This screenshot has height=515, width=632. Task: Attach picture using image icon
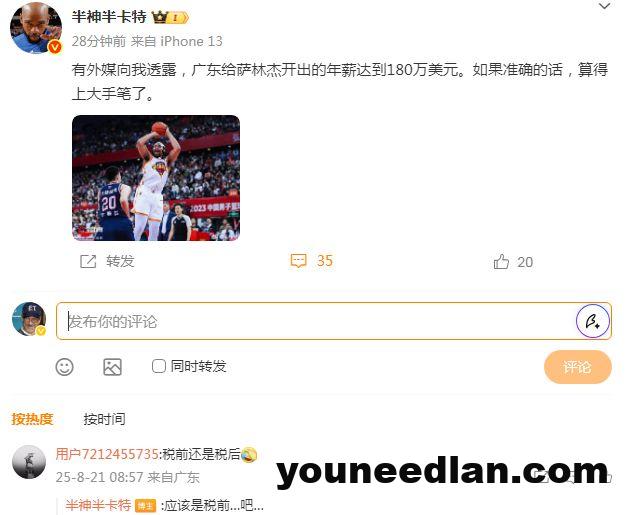click(x=112, y=367)
